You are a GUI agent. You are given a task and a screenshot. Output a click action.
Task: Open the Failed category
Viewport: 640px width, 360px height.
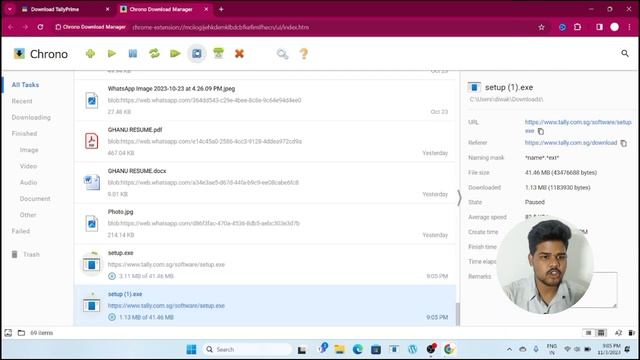pyautogui.click(x=20, y=231)
